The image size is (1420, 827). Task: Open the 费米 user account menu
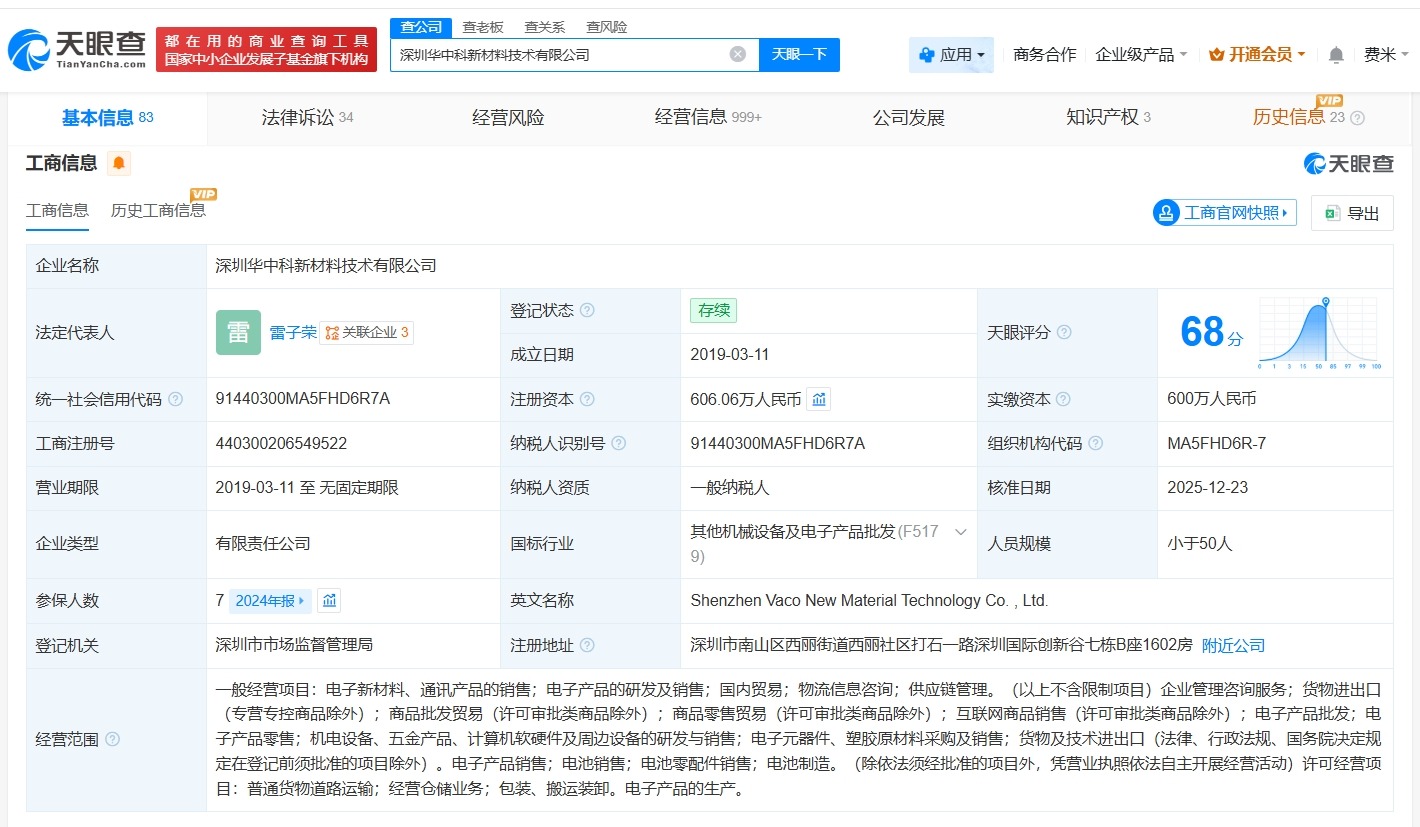tap(1380, 55)
